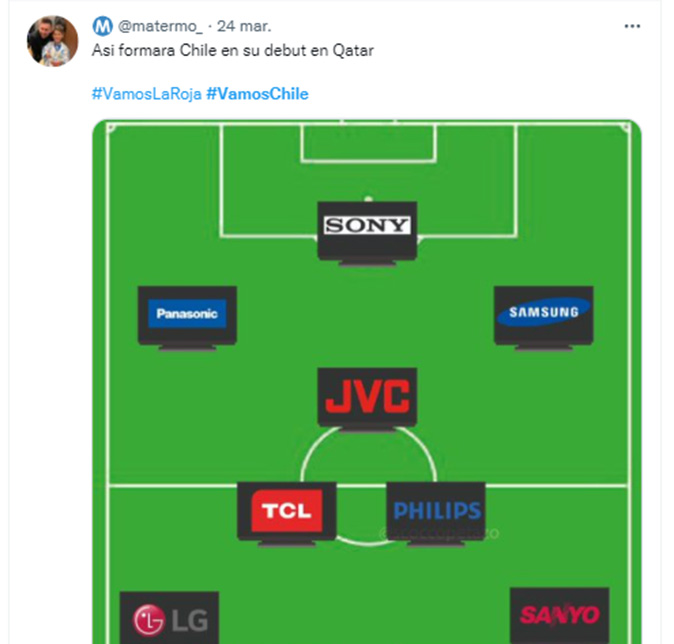The width and height of the screenshot is (674, 644).
Task: Open the #VamosLaRoja hashtag
Action: 147,94
